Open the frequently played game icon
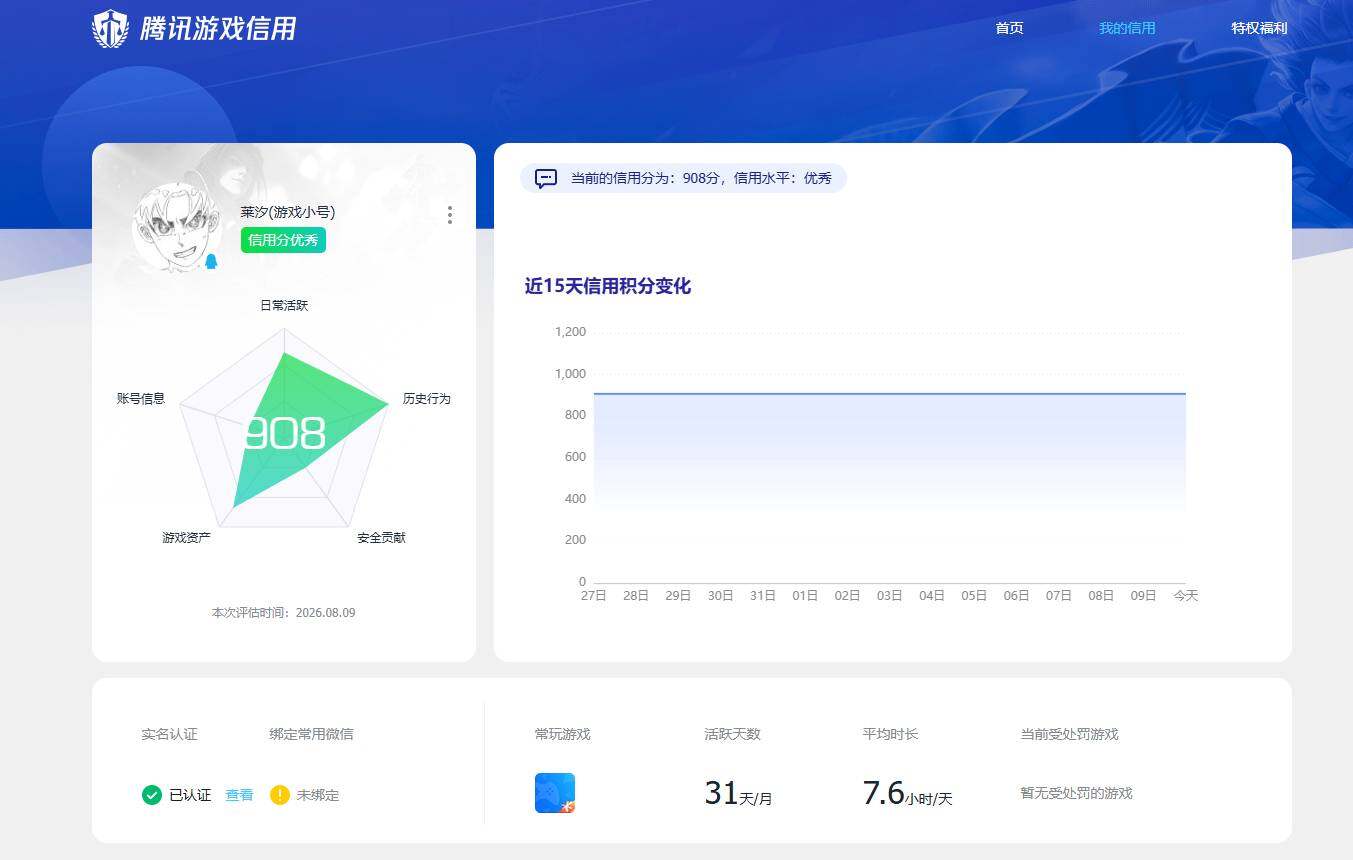Image resolution: width=1353 pixels, height=860 pixels. 555,793
